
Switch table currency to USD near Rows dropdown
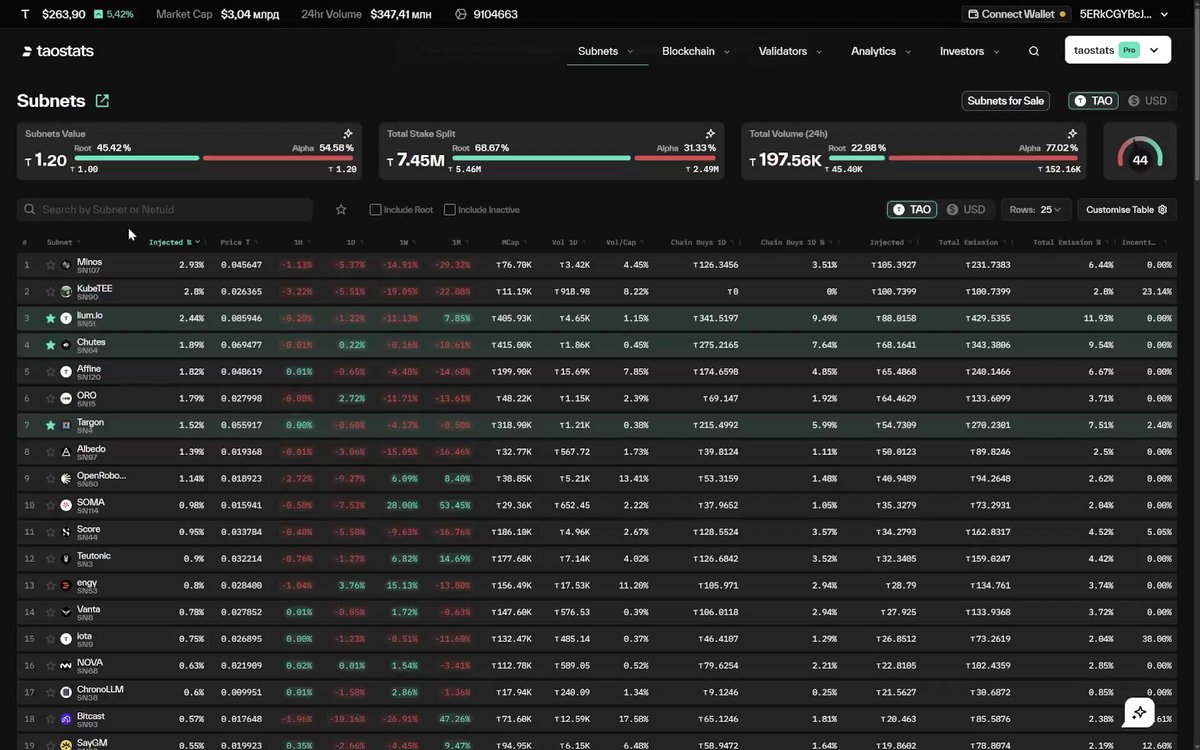coord(966,210)
